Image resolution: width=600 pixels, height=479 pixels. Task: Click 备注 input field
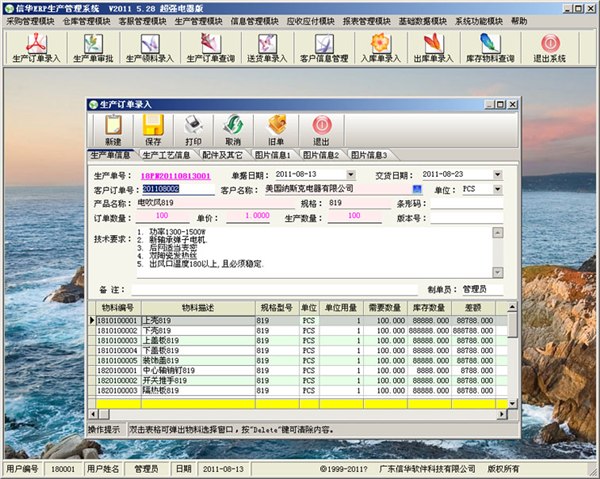[274, 290]
